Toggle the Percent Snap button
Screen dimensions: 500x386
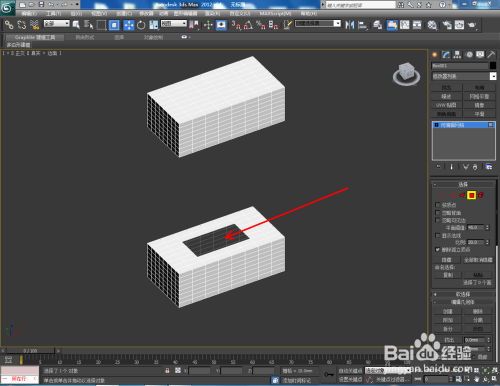coord(261,25)
